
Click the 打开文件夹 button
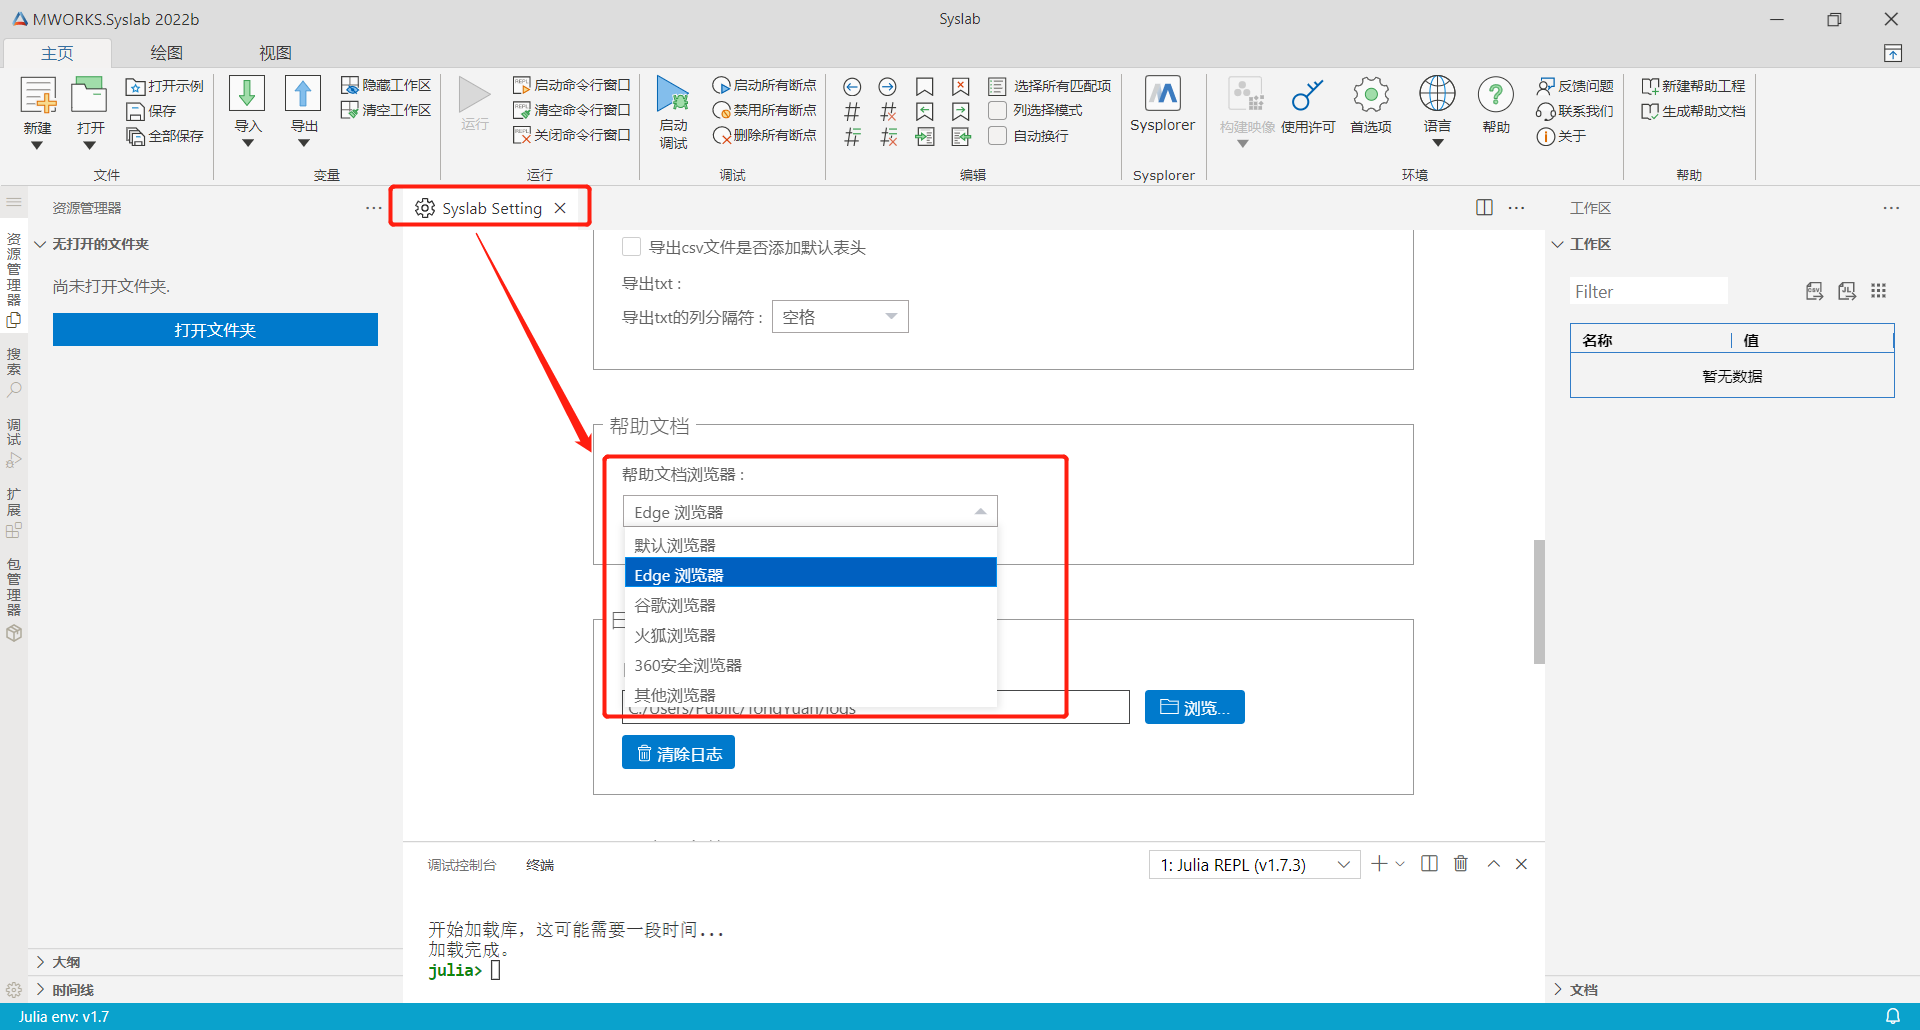[215, 330]
